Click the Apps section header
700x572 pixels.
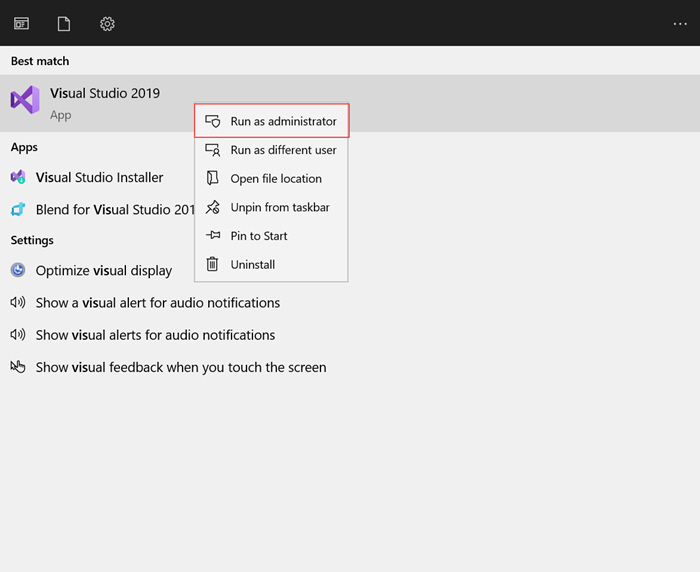(24, 147)
